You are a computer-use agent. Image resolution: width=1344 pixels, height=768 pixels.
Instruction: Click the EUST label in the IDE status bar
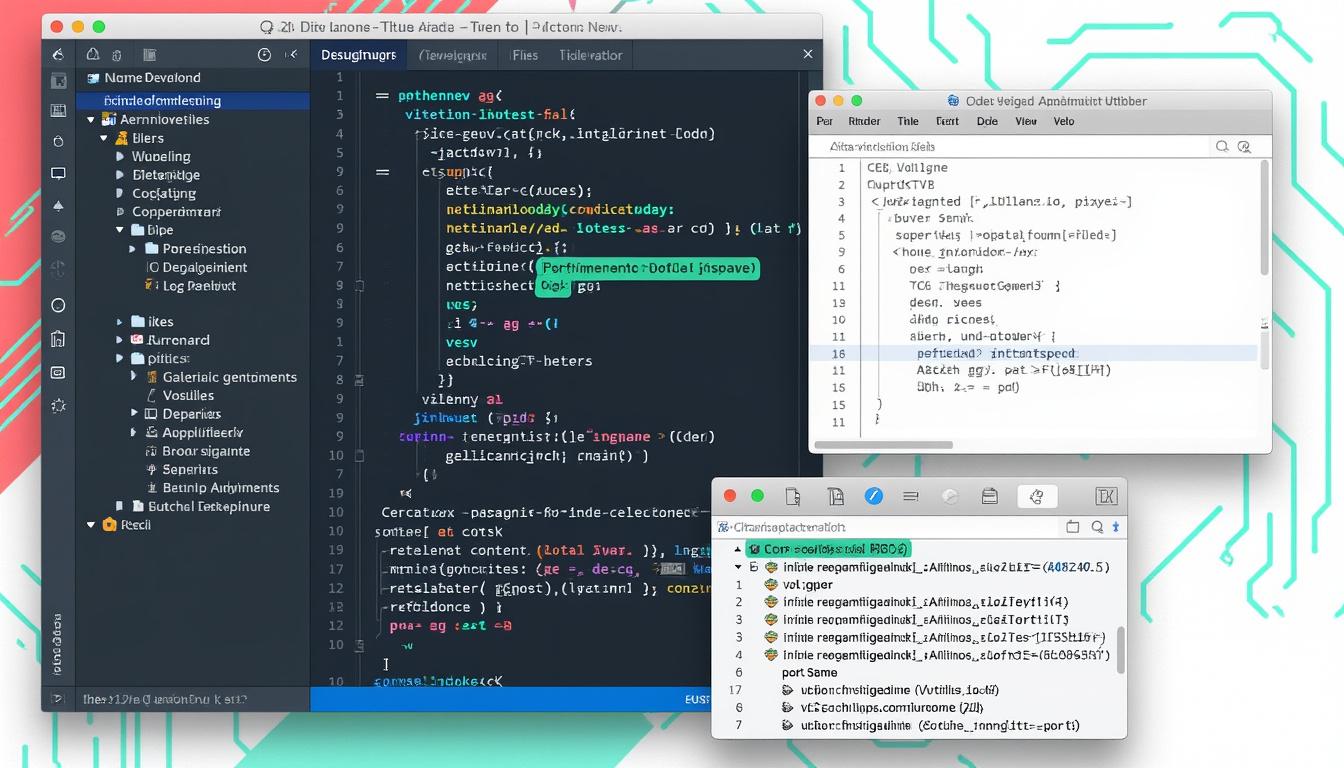697,700
